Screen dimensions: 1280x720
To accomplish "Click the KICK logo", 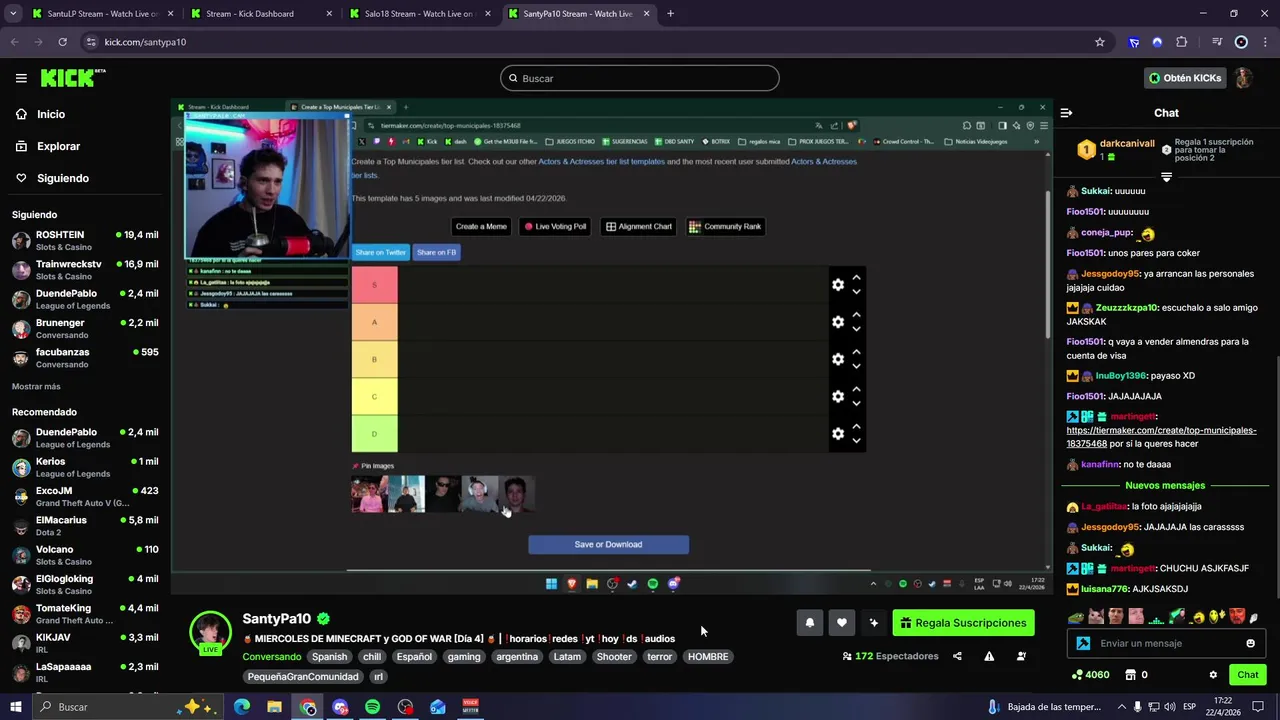I will [73, 78].
